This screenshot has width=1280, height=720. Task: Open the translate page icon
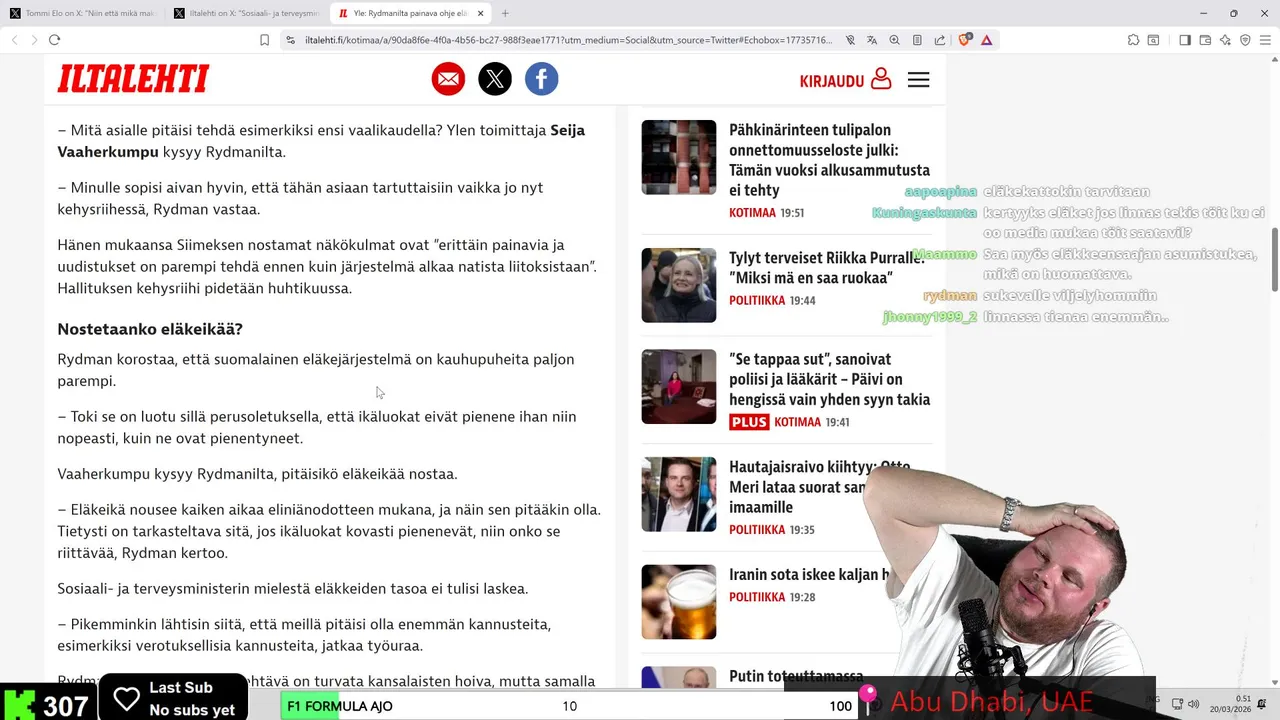pyautogui.click(x=872, y=40)
